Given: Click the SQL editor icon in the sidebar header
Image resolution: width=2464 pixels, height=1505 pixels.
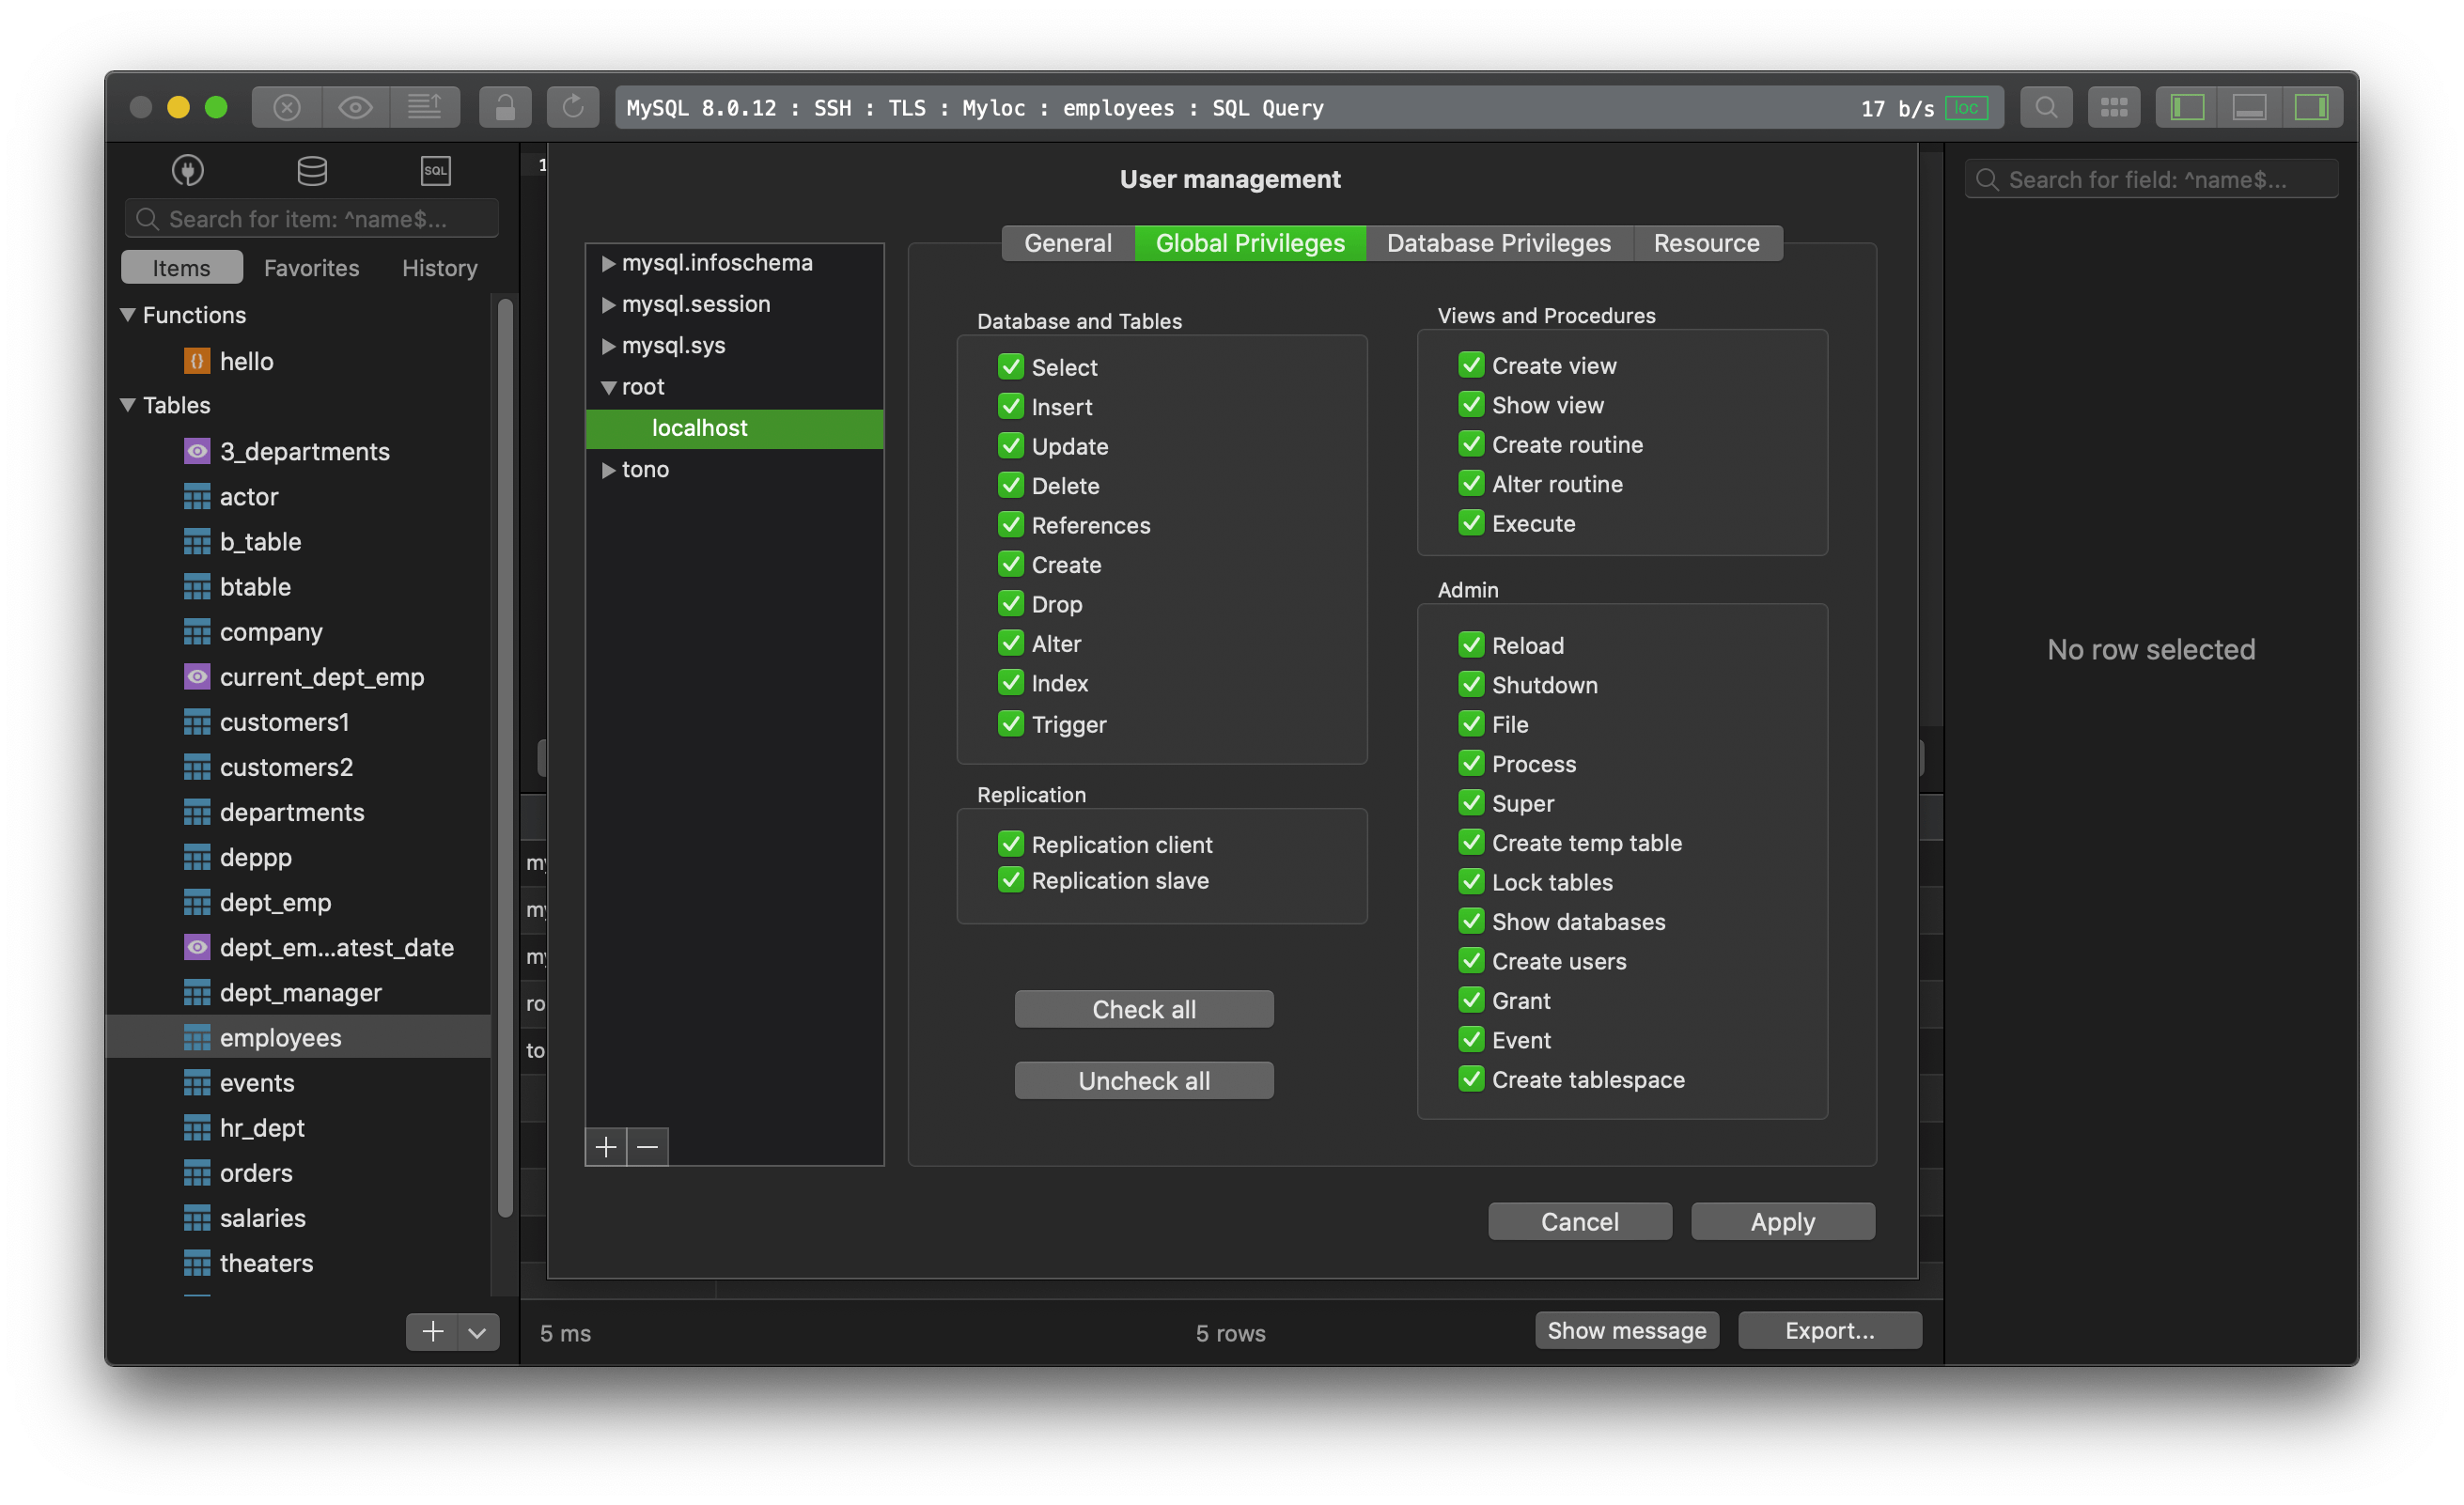Looking at the screenshot, I should (x=435, y=170).
